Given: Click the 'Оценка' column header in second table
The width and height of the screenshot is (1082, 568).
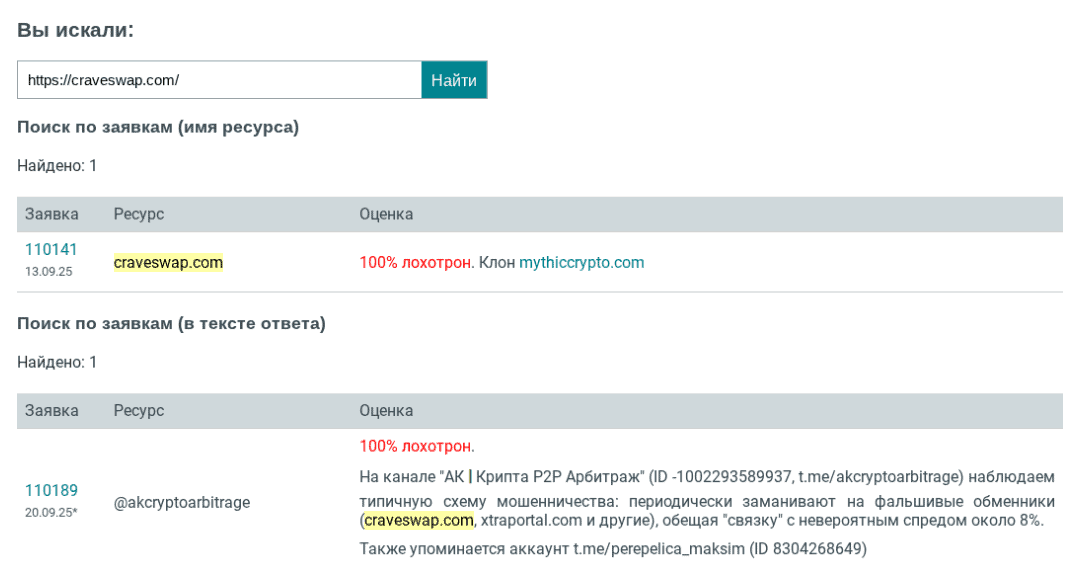Looking at the screenshot, I should coord(386,411).
